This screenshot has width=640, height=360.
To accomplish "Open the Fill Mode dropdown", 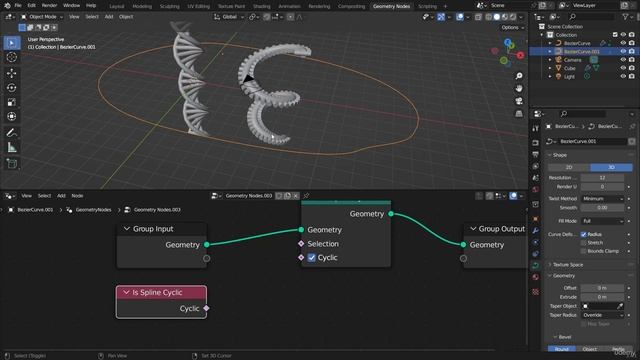I will [x=602, y=221].
